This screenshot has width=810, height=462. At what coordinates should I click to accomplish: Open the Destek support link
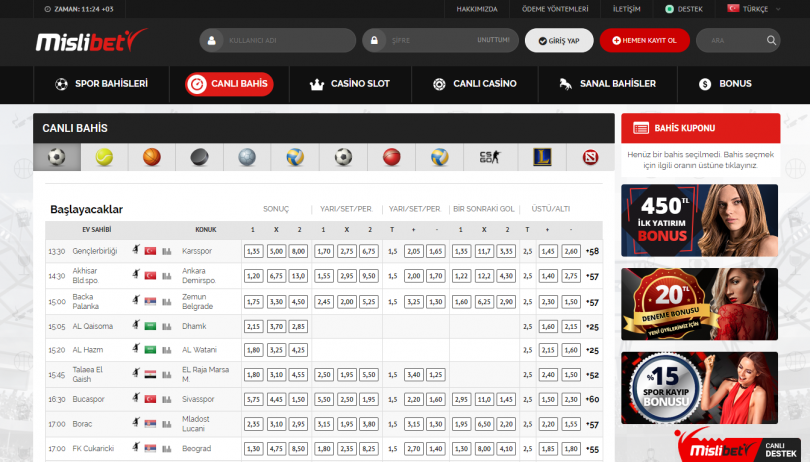pyautogui.click(x=684, y=9)
